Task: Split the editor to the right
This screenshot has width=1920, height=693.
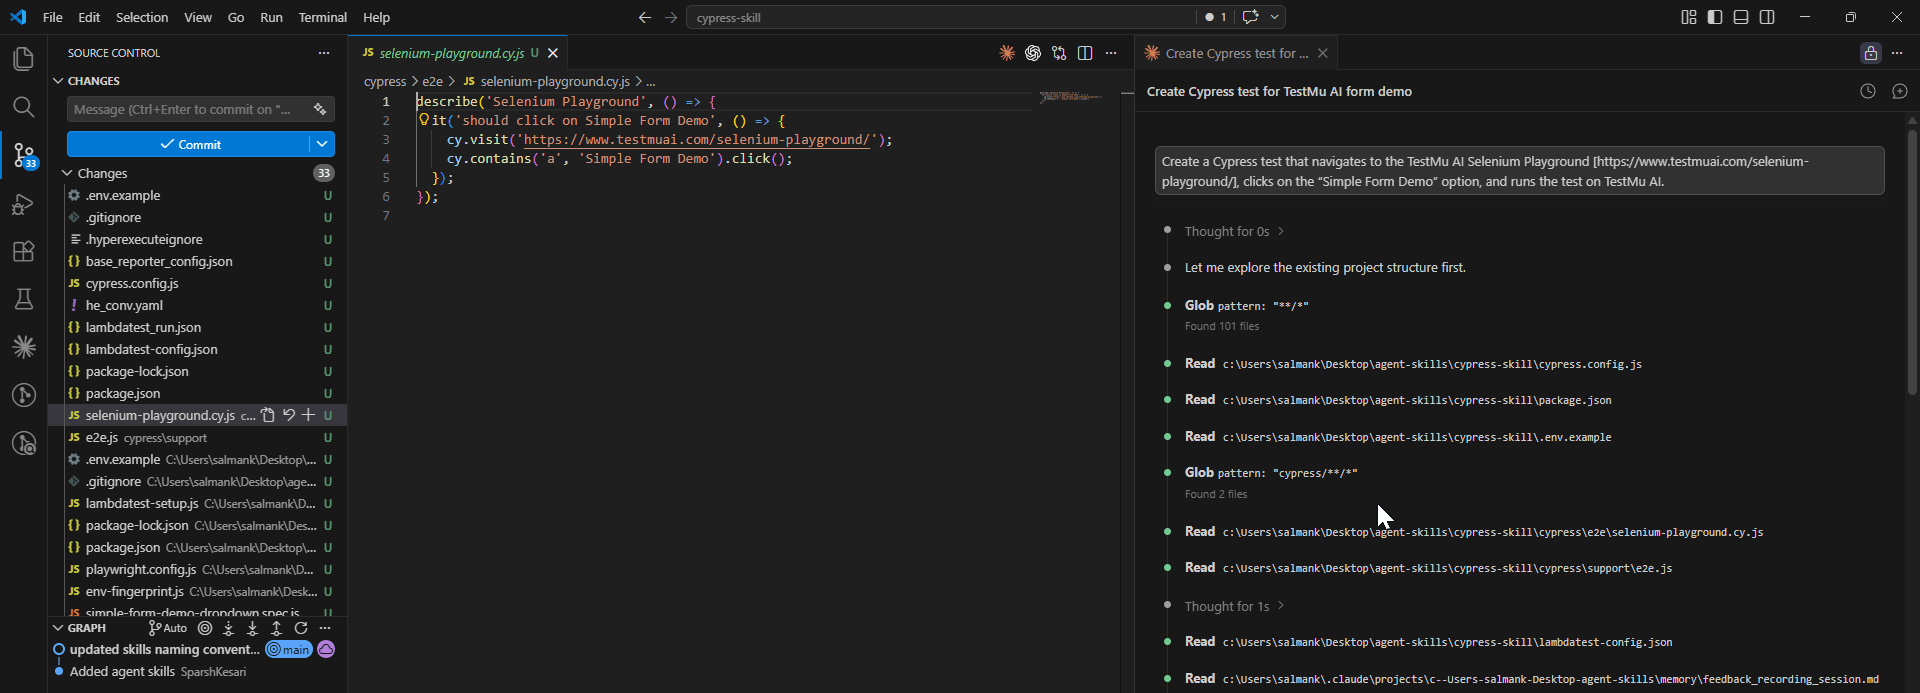Action: pyautogui.click(x=1085, y=53)
